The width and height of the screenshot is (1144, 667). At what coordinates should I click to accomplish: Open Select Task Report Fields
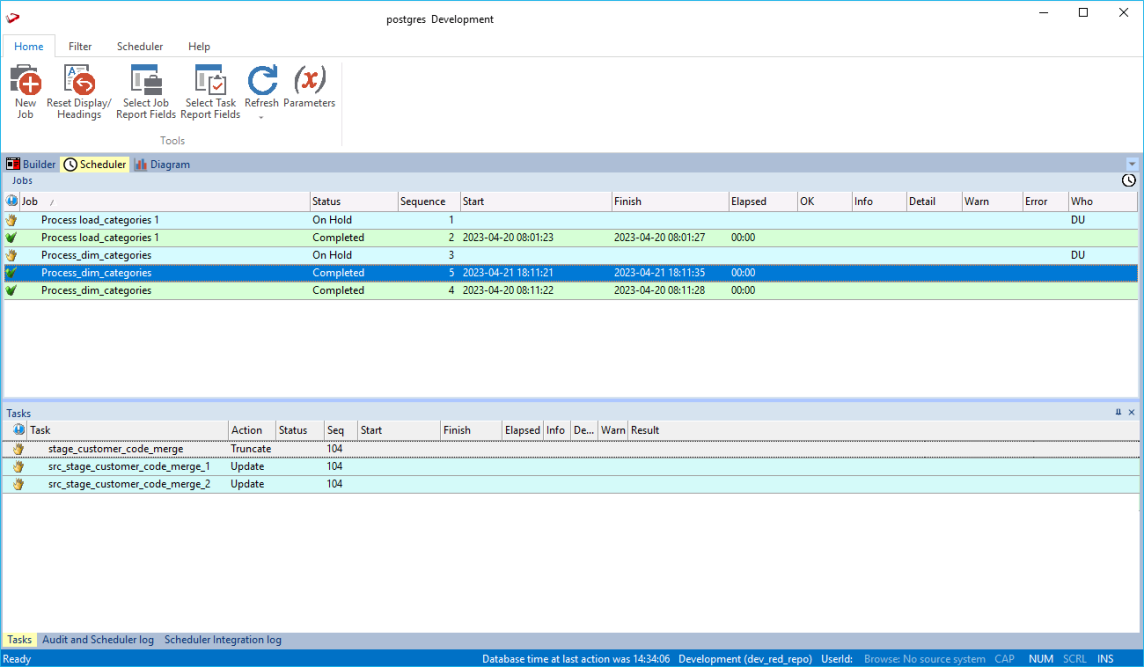[210, 82]
